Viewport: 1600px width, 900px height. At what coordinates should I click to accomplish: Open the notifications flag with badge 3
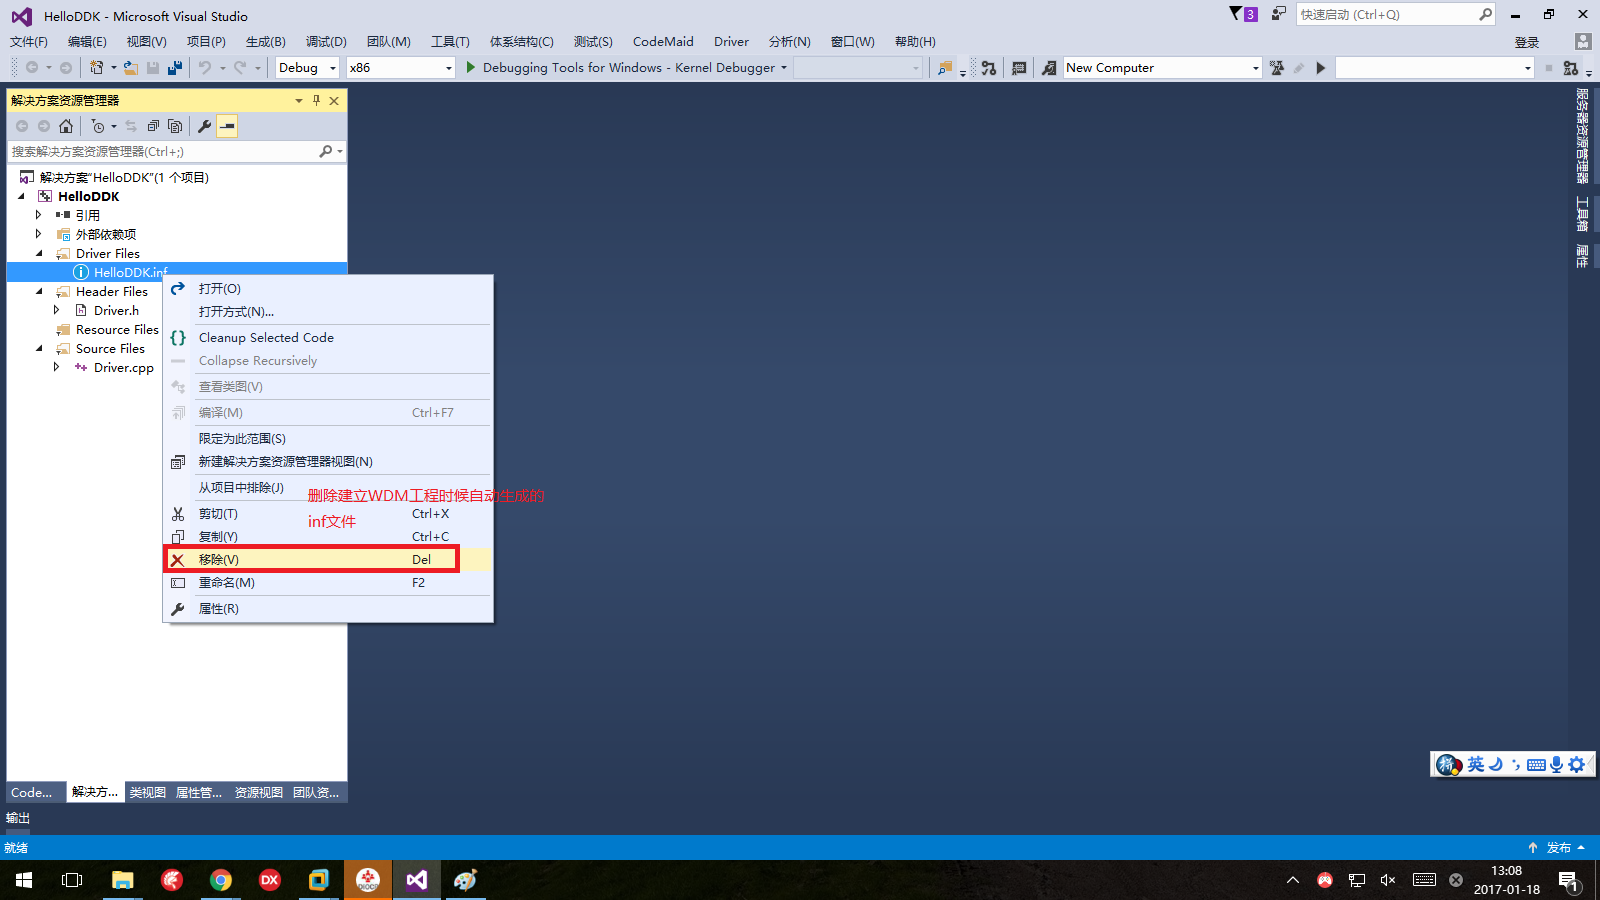(1243, 14)
